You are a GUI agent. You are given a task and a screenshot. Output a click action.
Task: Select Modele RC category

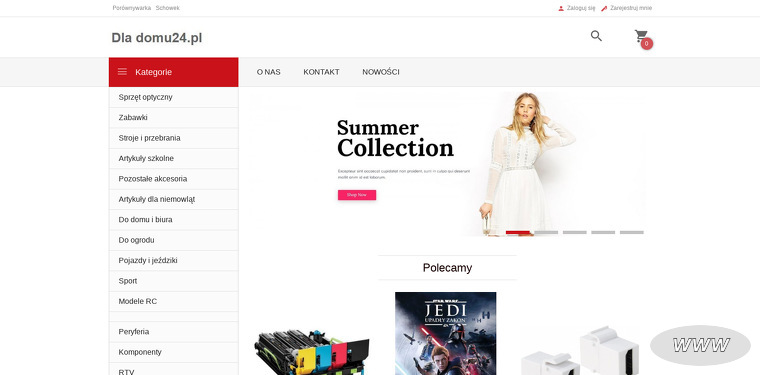point(174,301)
